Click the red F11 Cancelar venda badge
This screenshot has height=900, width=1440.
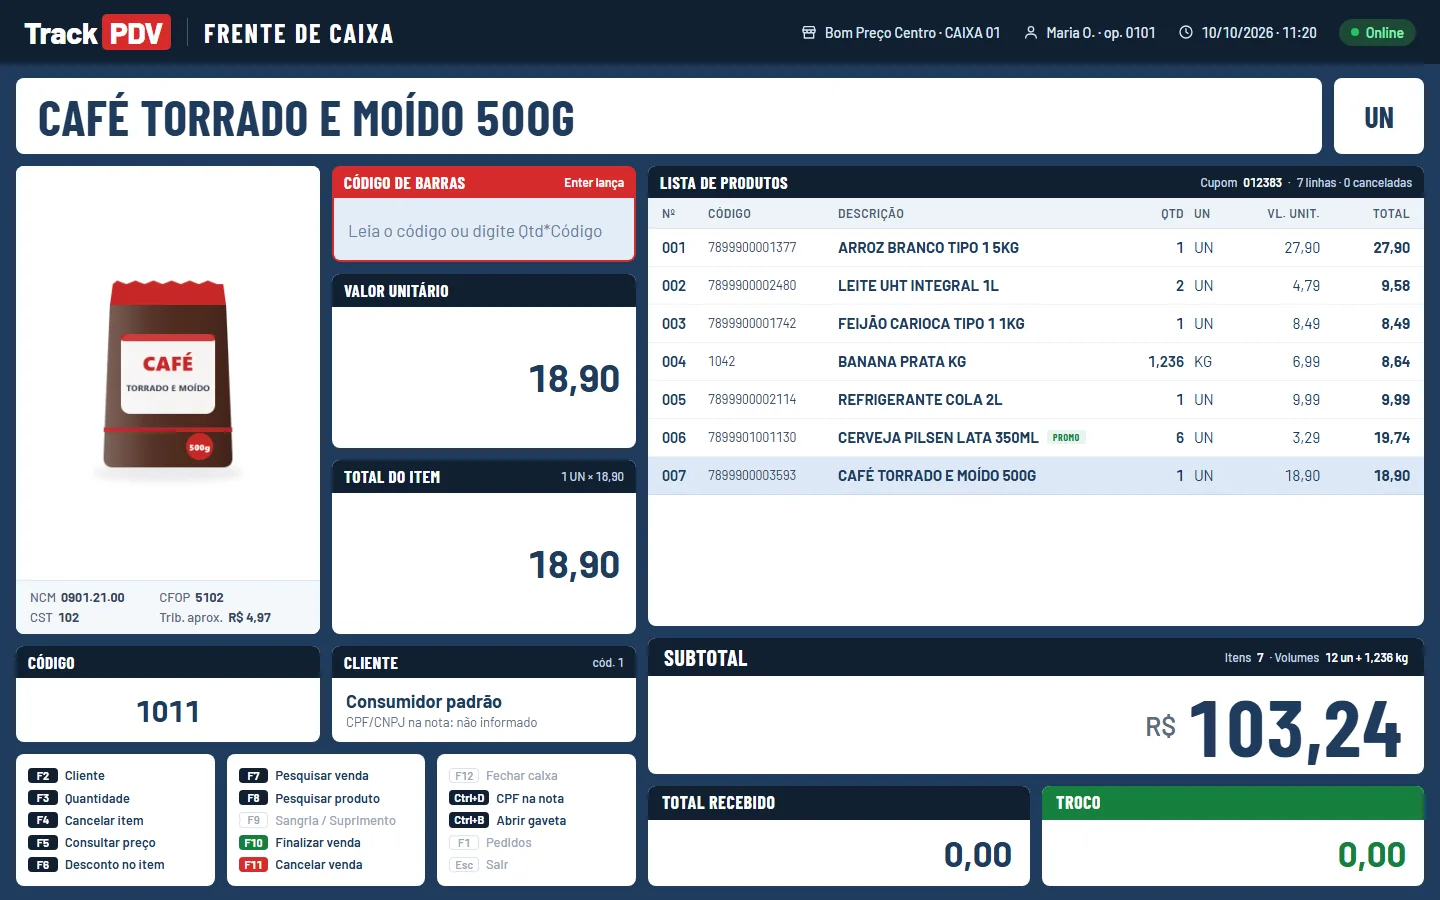click(253, 865)
